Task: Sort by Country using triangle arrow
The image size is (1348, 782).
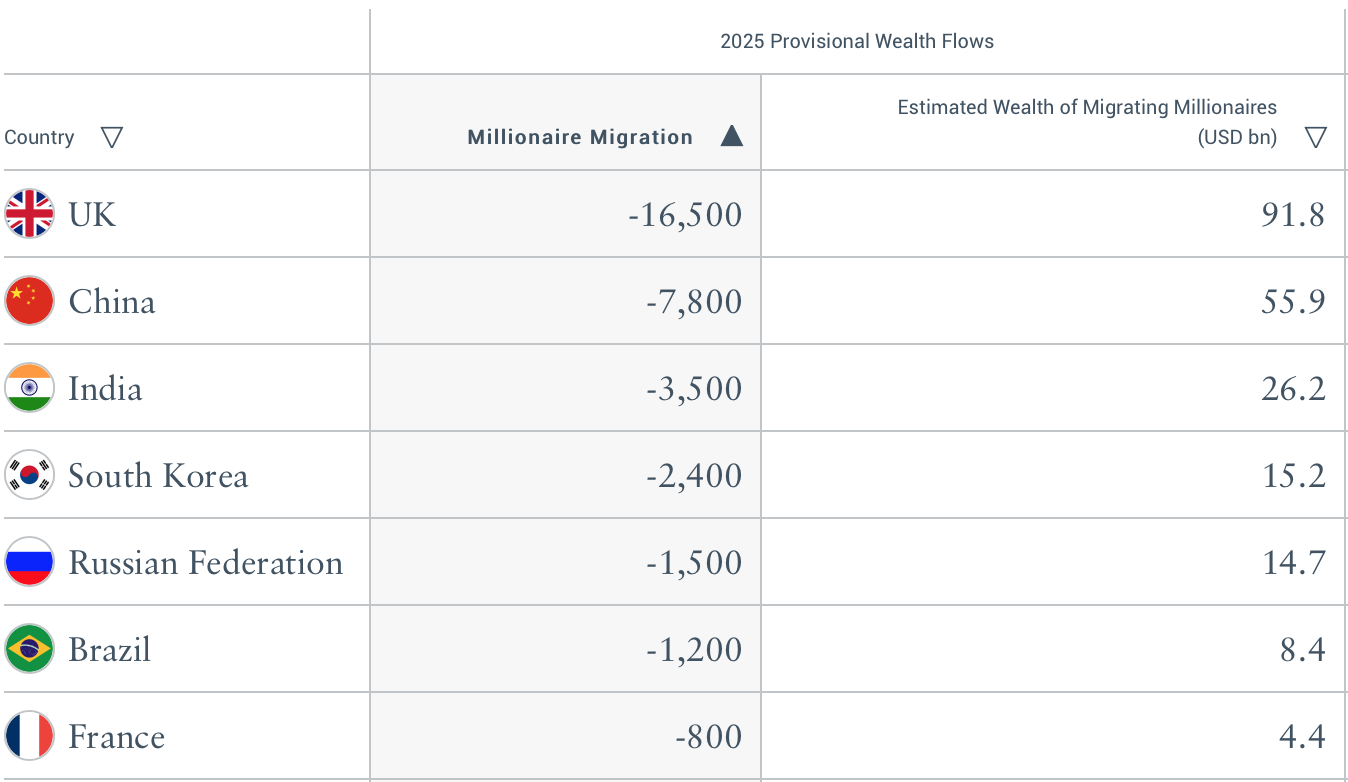Action: 112,138
